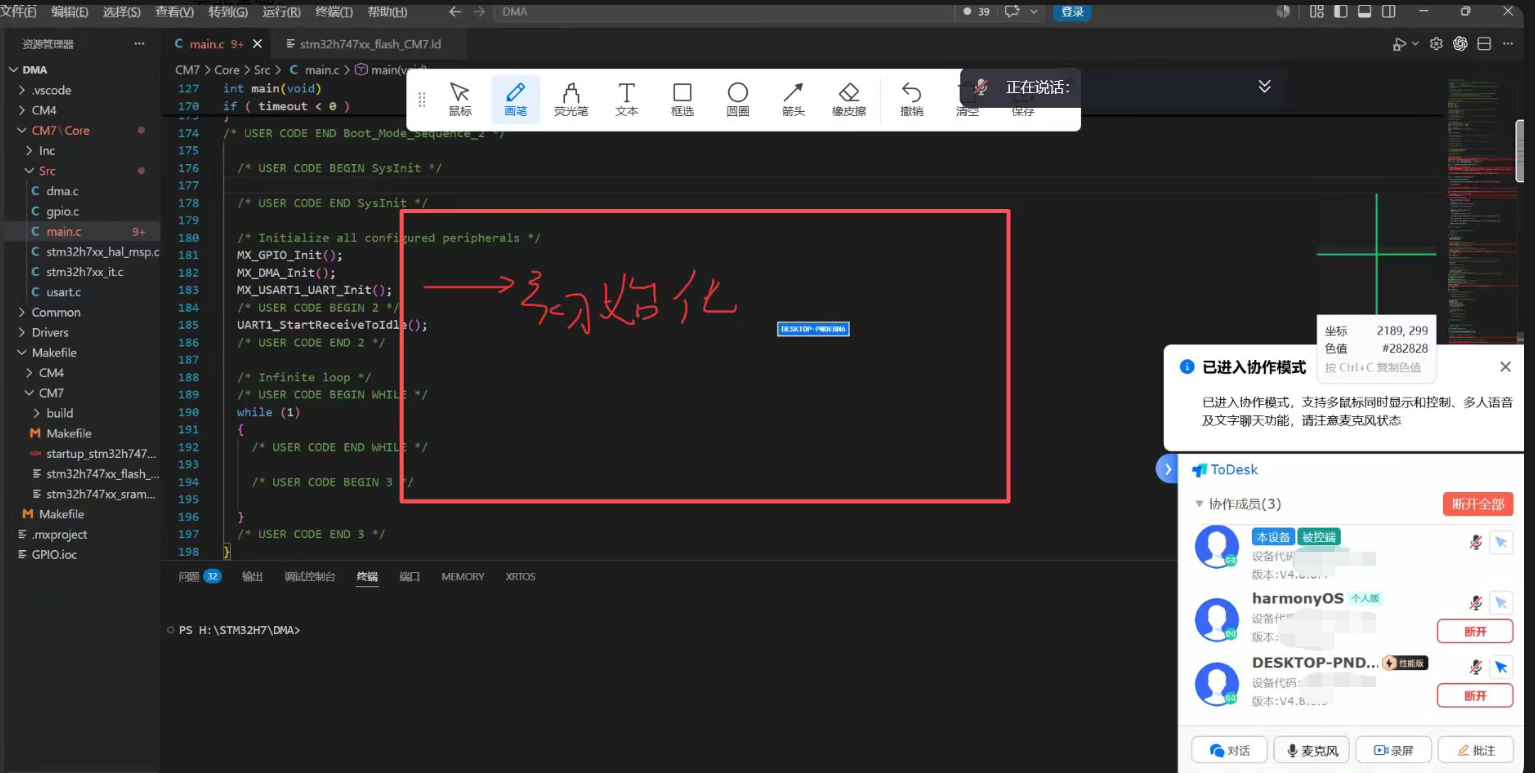1535x773 pixels.
Task: Click the DMA command center search box
Action: click(725, 12)
